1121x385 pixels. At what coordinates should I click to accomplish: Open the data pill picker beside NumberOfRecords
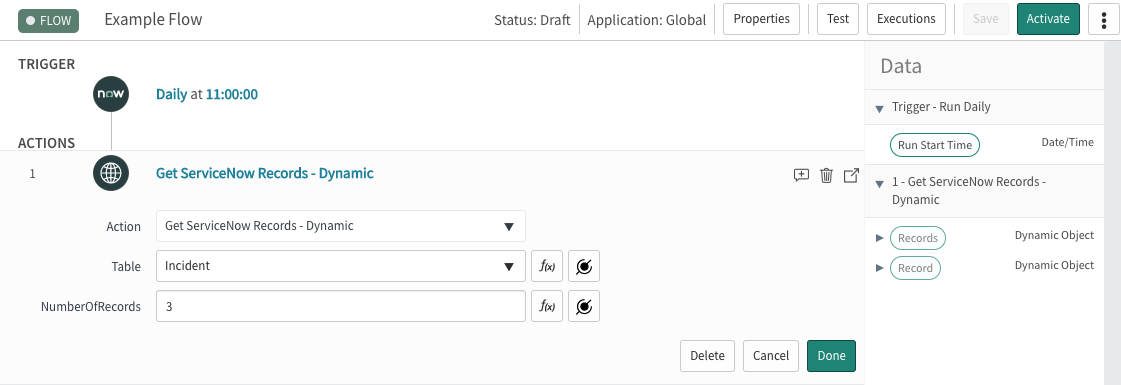point(584,306)
